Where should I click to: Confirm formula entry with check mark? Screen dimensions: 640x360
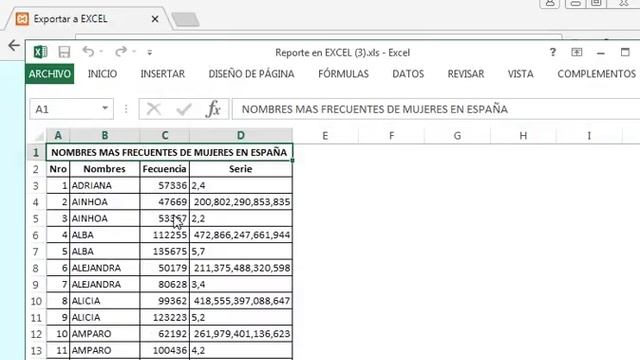tap(184, 109)
